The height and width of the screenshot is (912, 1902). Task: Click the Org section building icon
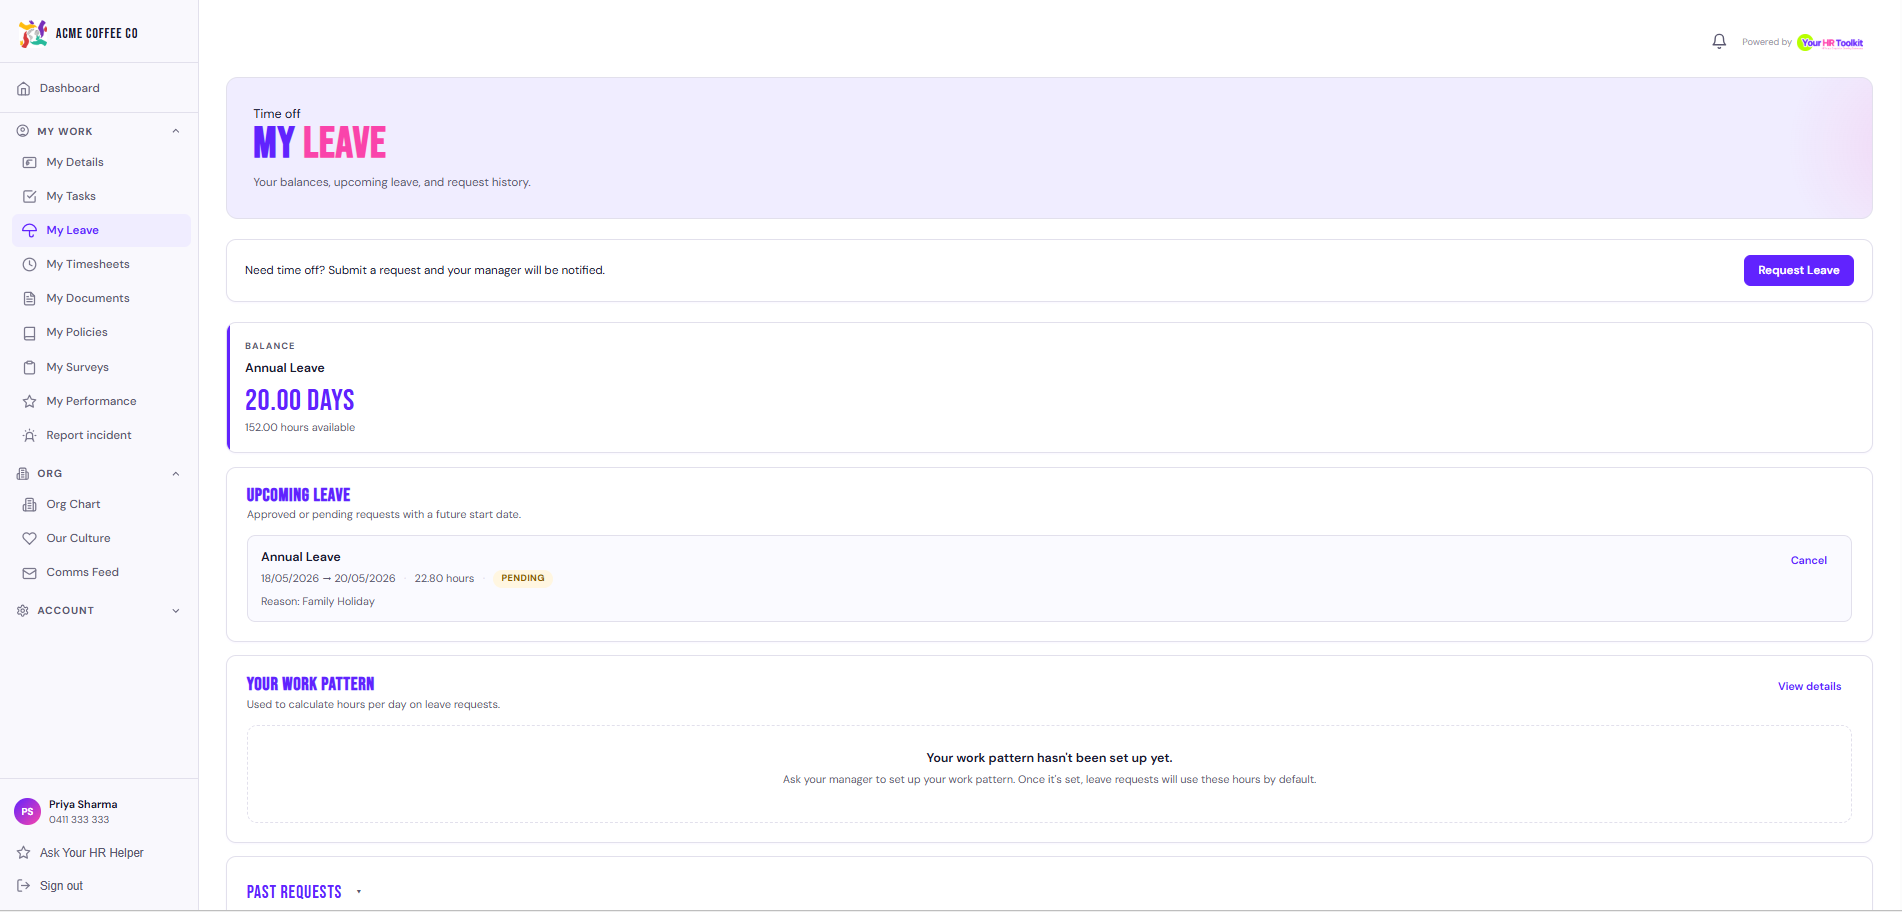[x=23, y=474]
